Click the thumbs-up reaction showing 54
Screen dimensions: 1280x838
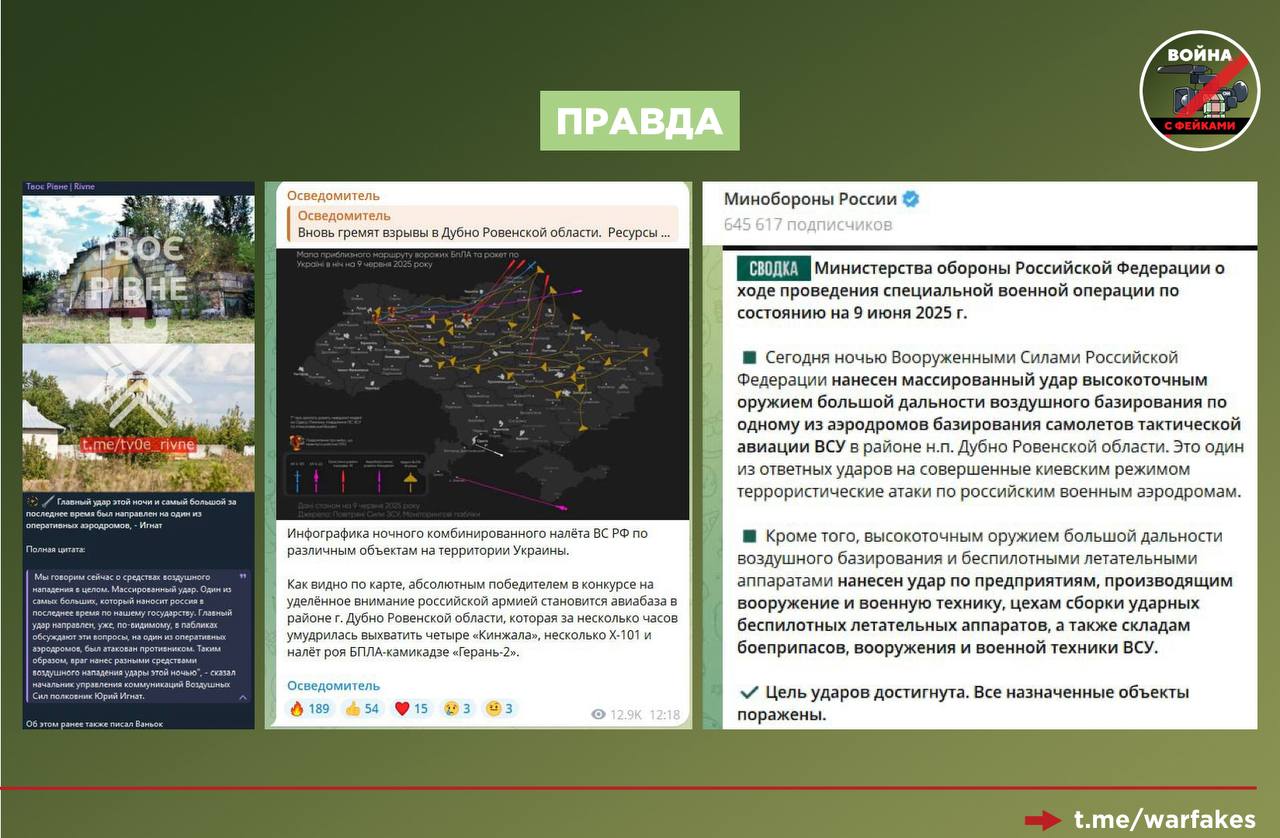pyautogui.click(x=362, y=709)
